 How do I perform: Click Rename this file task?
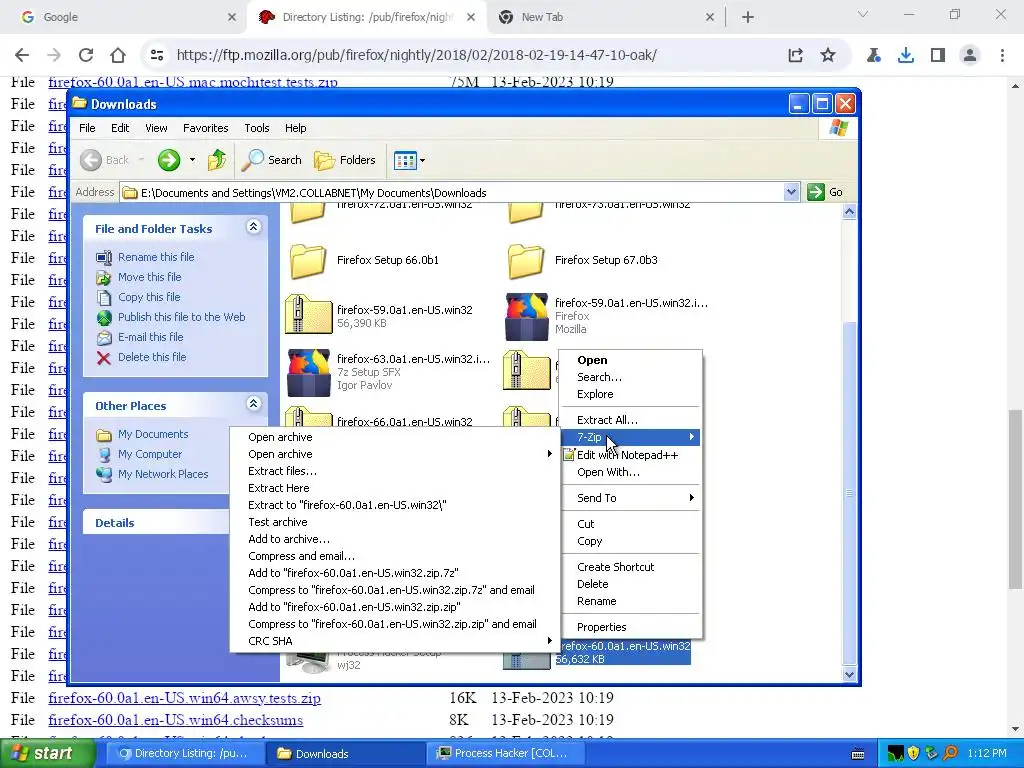(156, 257)
